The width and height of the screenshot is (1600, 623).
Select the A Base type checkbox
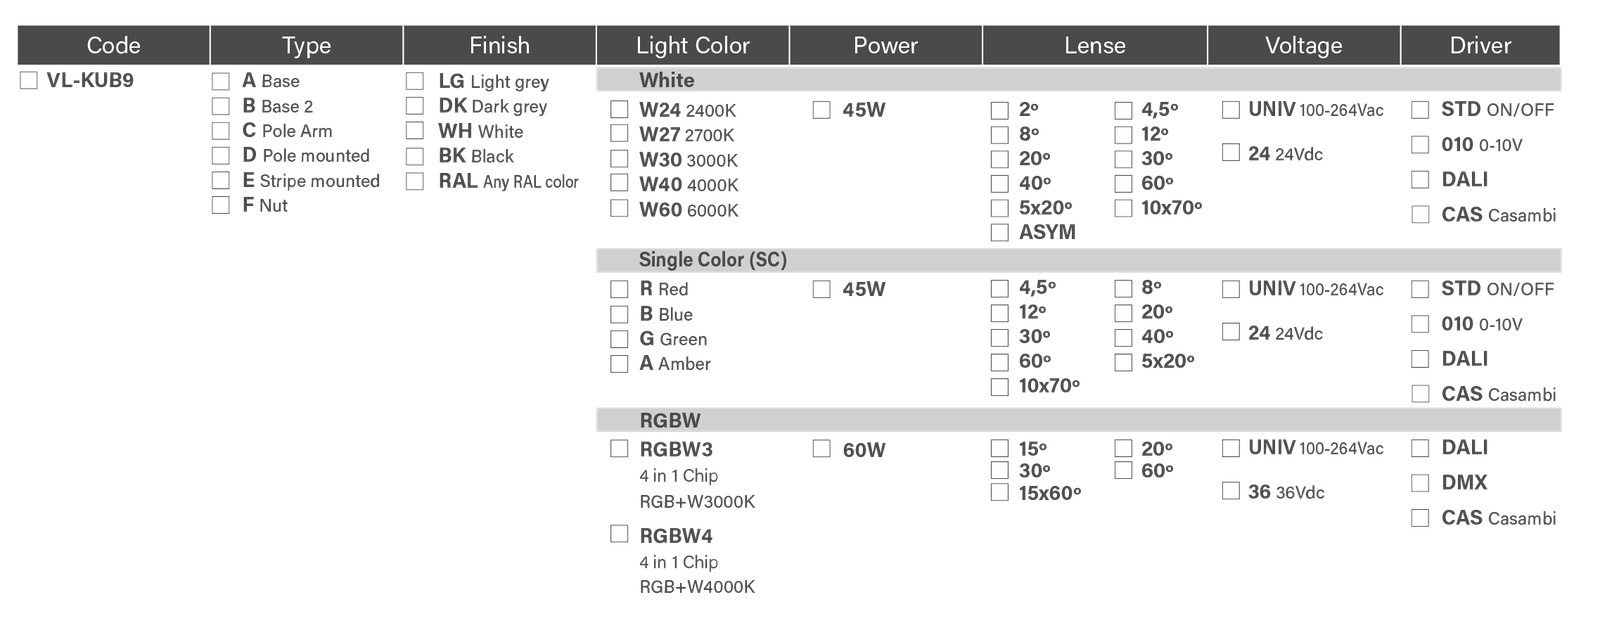(220, 81)
